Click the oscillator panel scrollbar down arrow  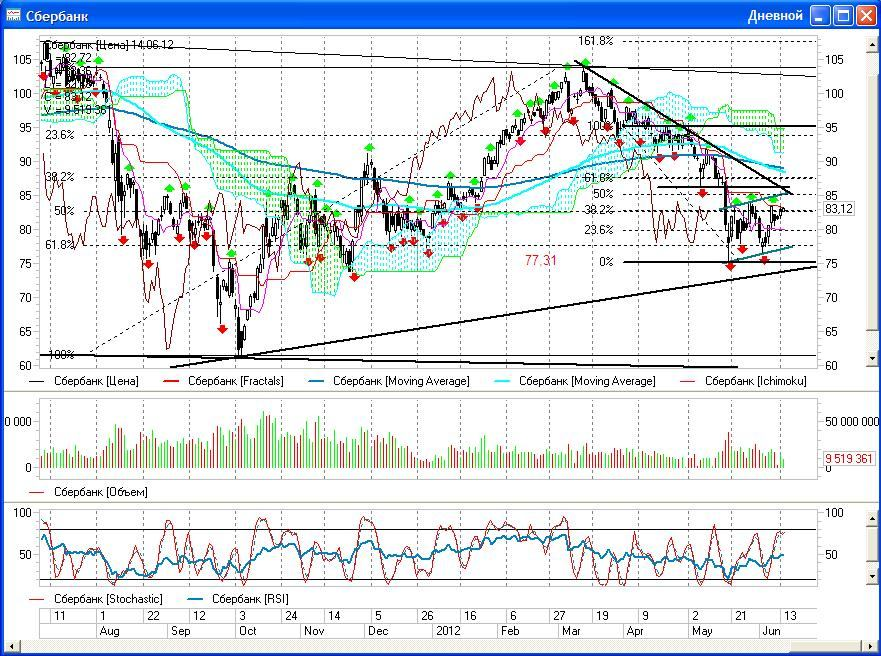pyautogui.click(x=872, y=576)
